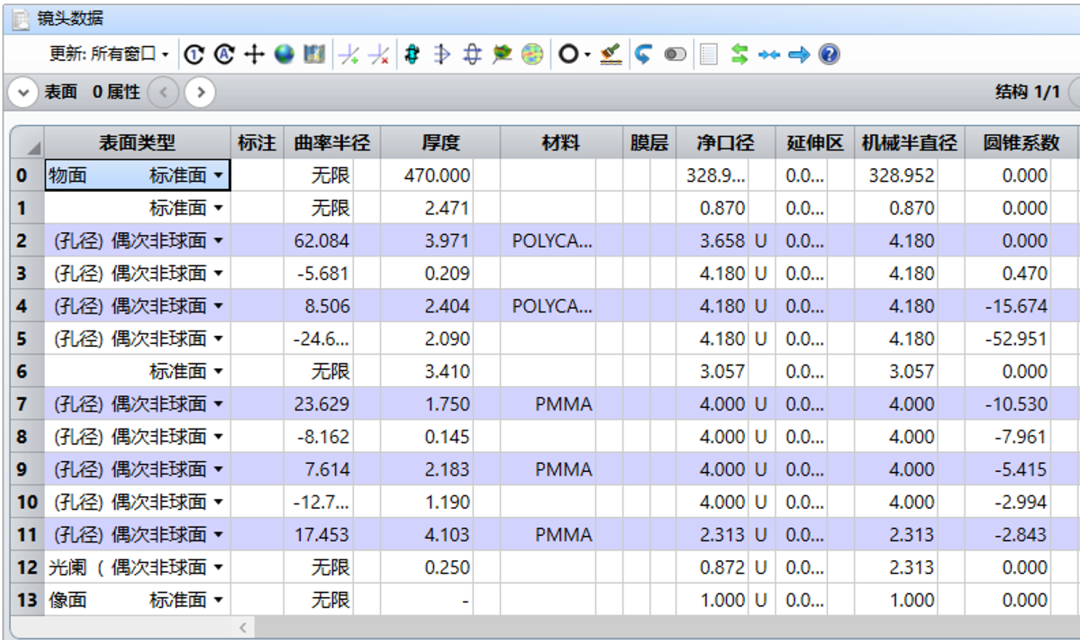Viewport: 1080px width, 640px height.
Task: Open help with the blue question mark
Action: pos(829,54)
